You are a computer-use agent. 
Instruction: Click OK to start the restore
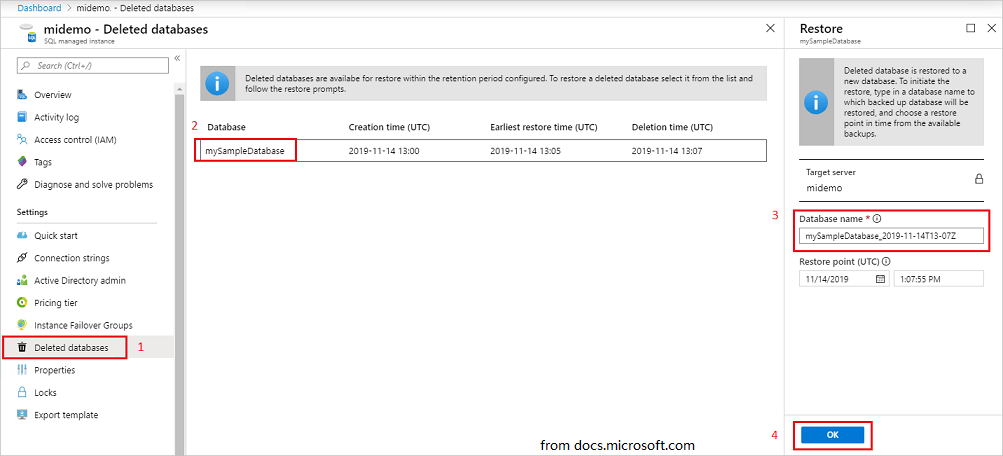(832, 435)
